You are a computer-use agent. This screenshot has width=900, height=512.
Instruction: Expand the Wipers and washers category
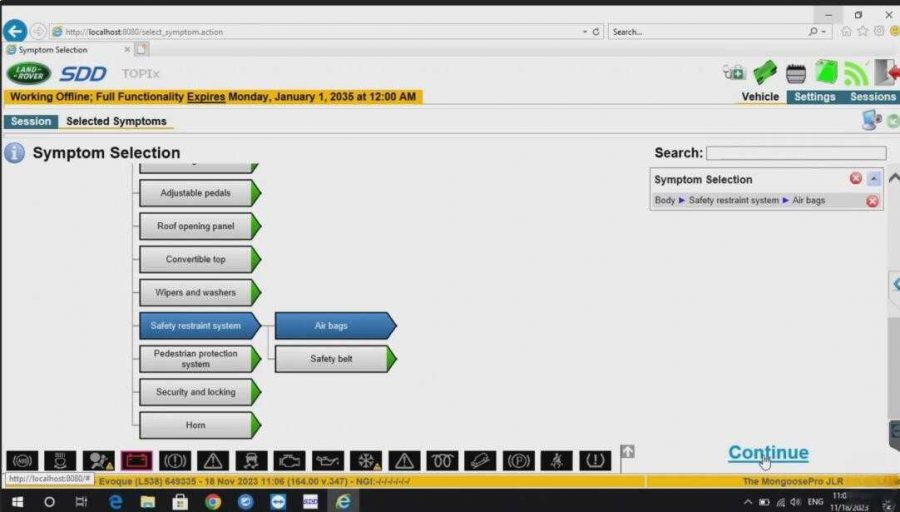coord(196,293)
